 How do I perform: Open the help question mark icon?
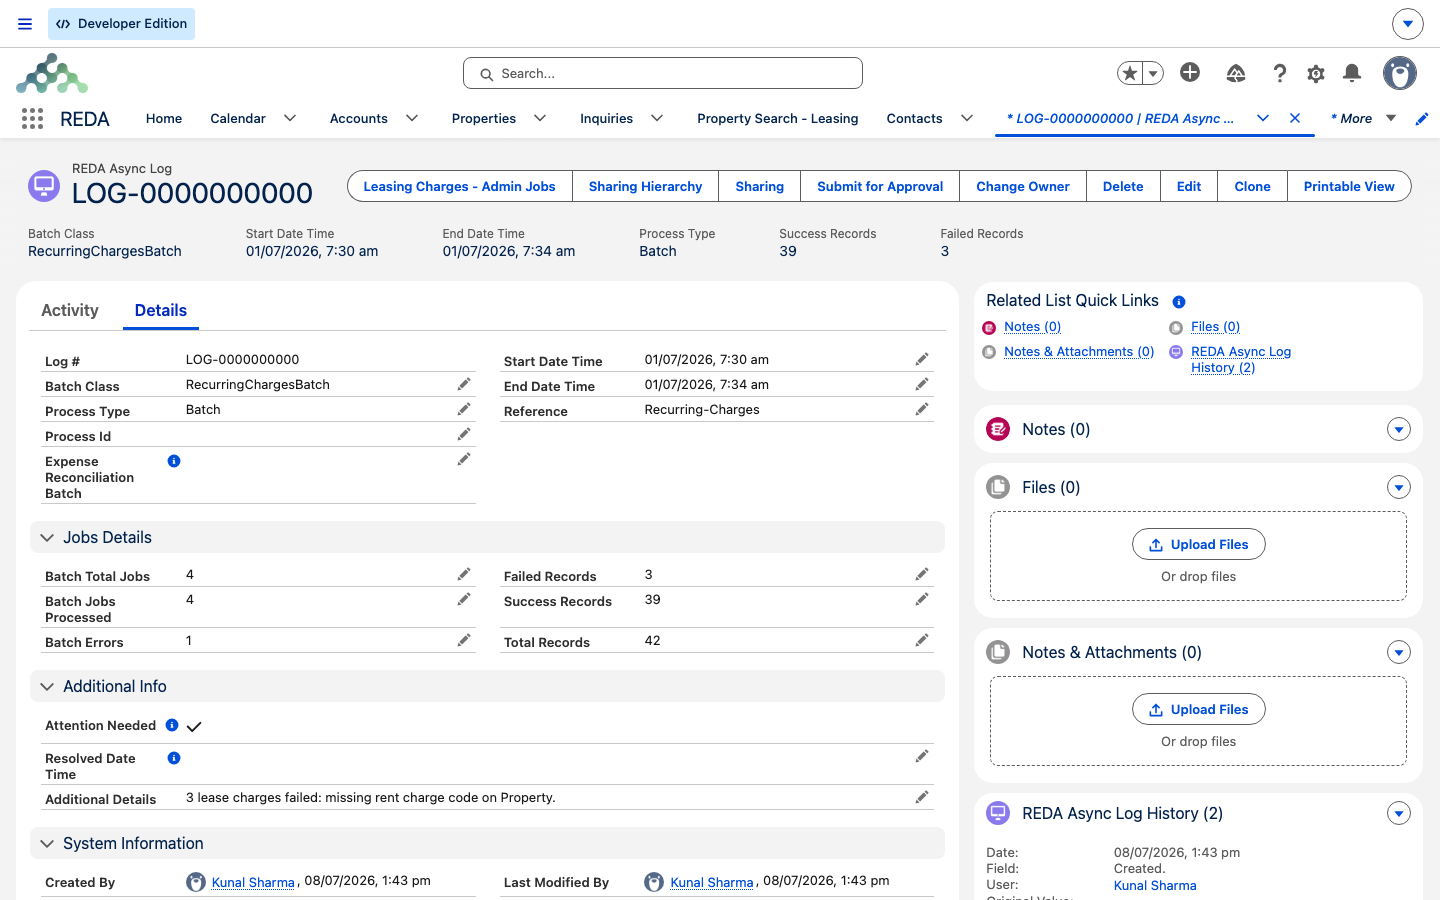click(1279, 73)
